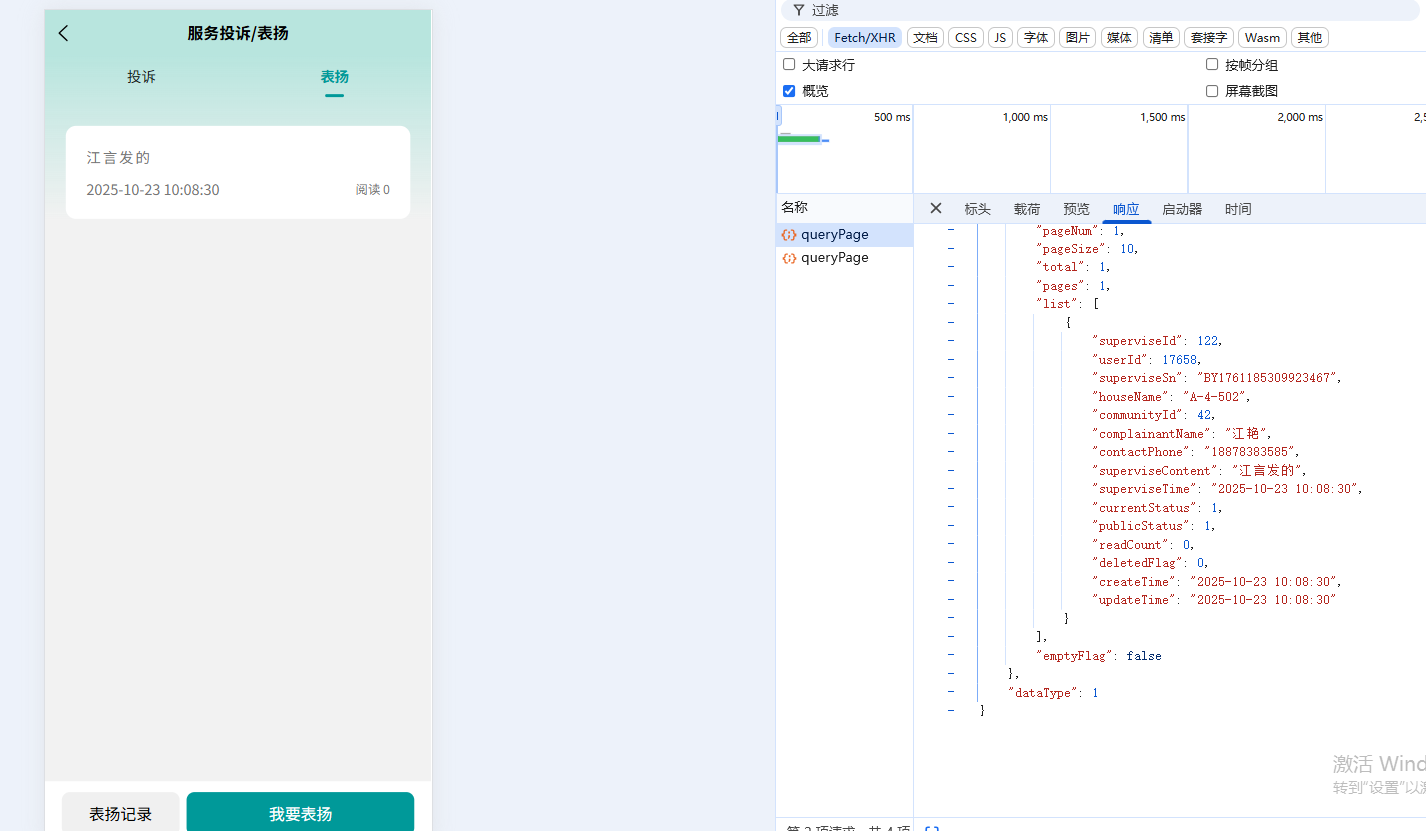Select the second queryPage request
Screen dimensions: 1426x831
[834, 258]
